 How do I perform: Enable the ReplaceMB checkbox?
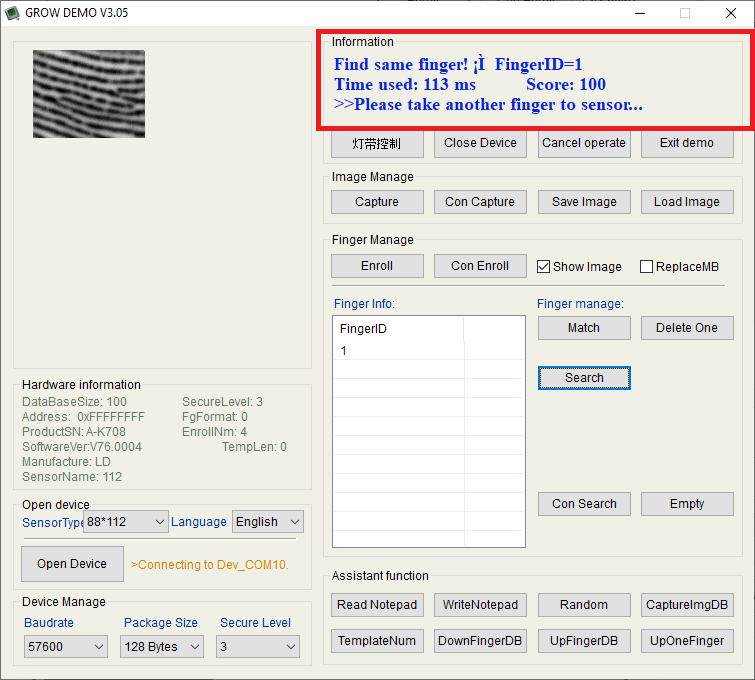646,267
